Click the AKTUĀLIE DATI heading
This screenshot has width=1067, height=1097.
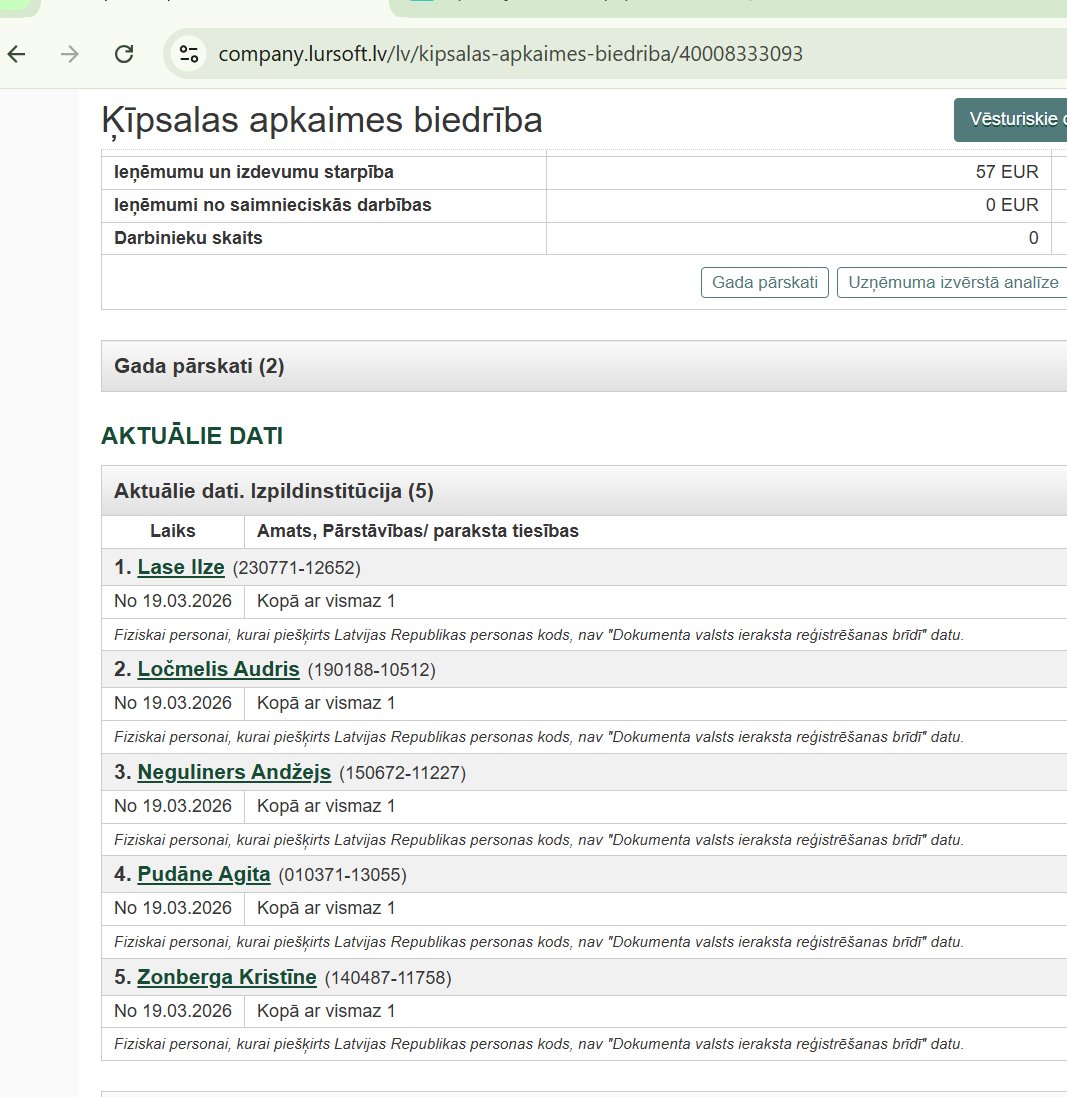coord(192,436)
